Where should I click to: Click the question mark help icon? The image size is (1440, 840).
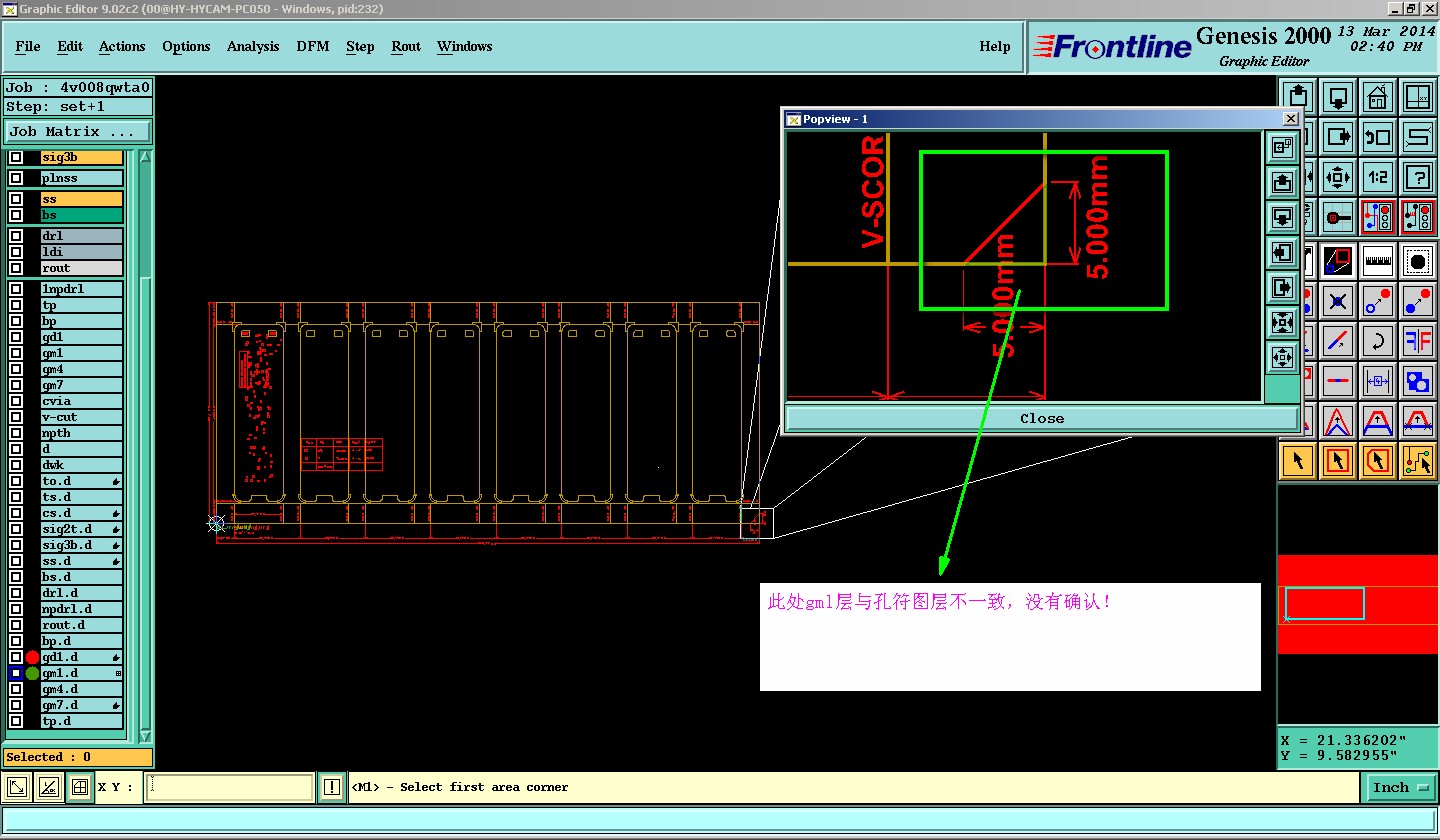coord(1418,177)
